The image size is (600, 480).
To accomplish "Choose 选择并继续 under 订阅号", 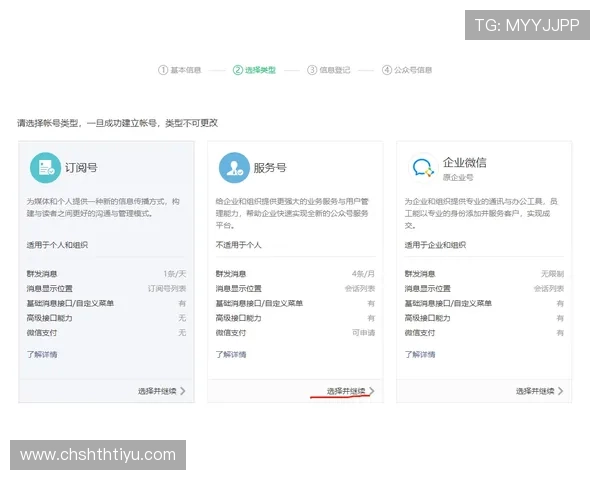I will pyautogui.click(x=157, y=391).
